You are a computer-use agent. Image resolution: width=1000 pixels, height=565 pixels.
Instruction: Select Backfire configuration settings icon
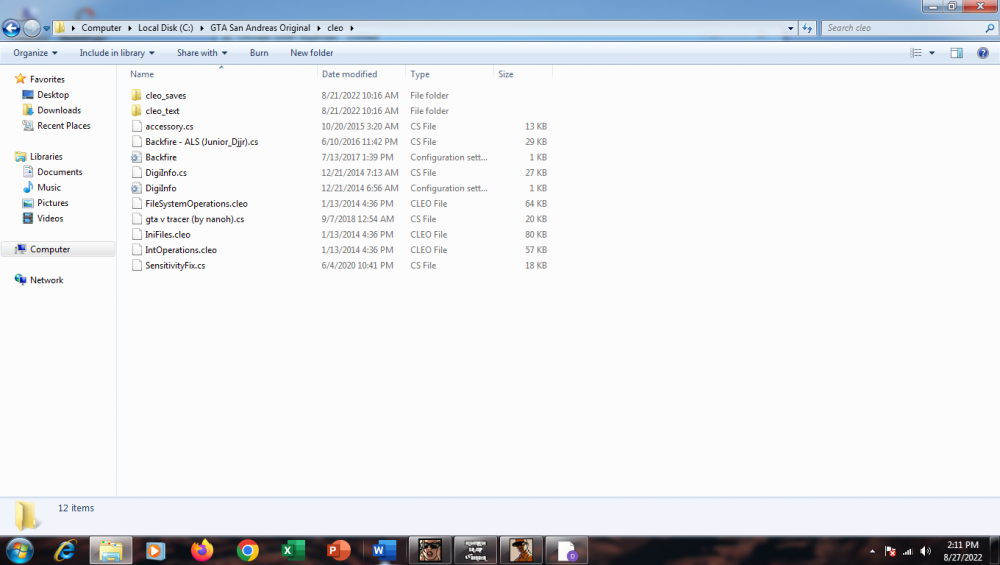[x=136, y=157]
